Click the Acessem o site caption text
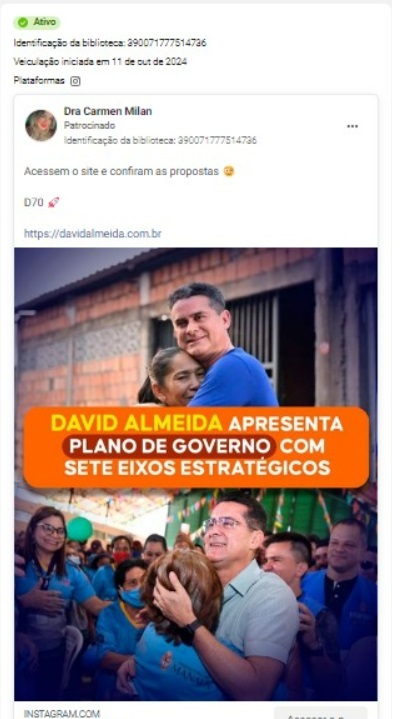 tap(121, 171)
